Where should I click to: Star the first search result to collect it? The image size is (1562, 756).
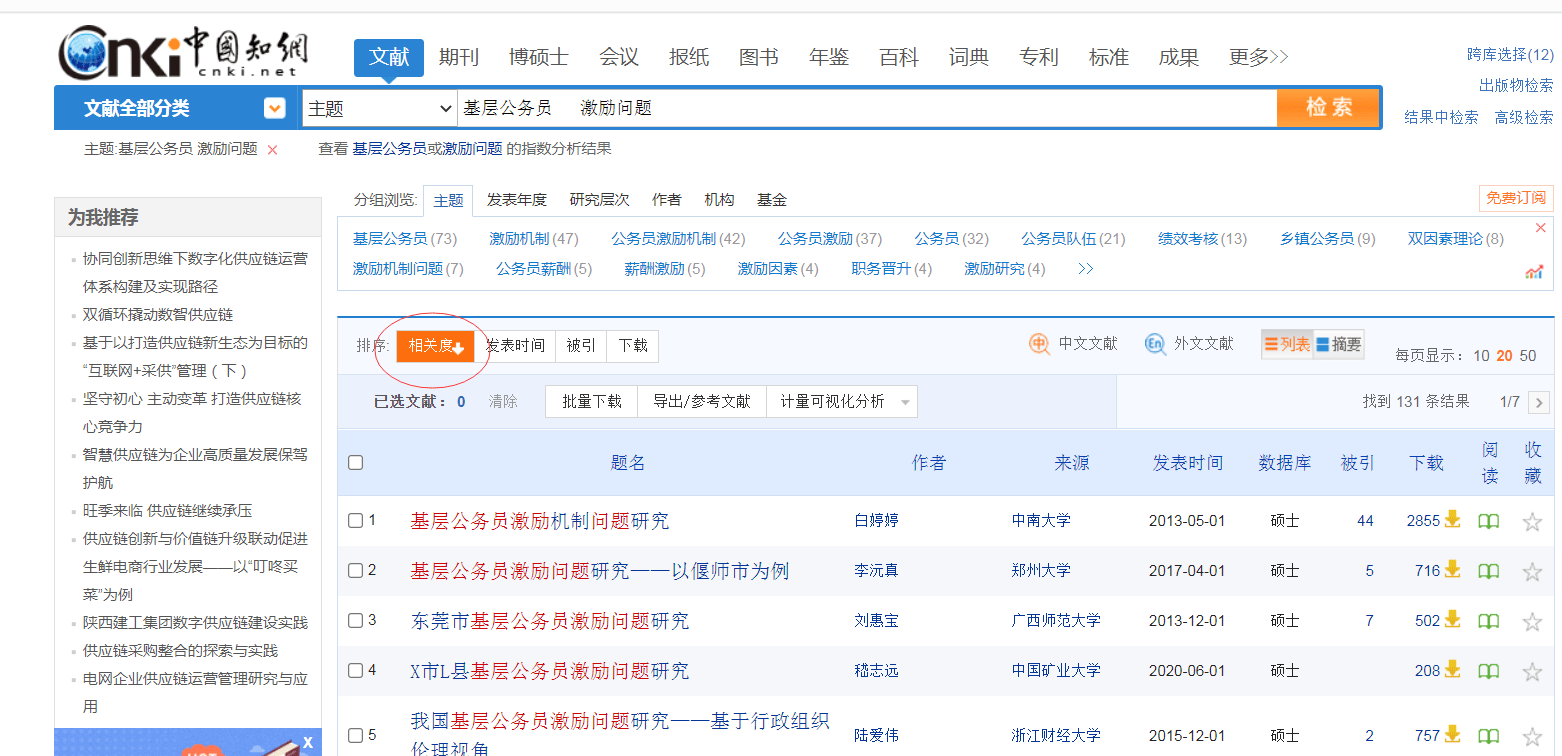coord(1531,520)
